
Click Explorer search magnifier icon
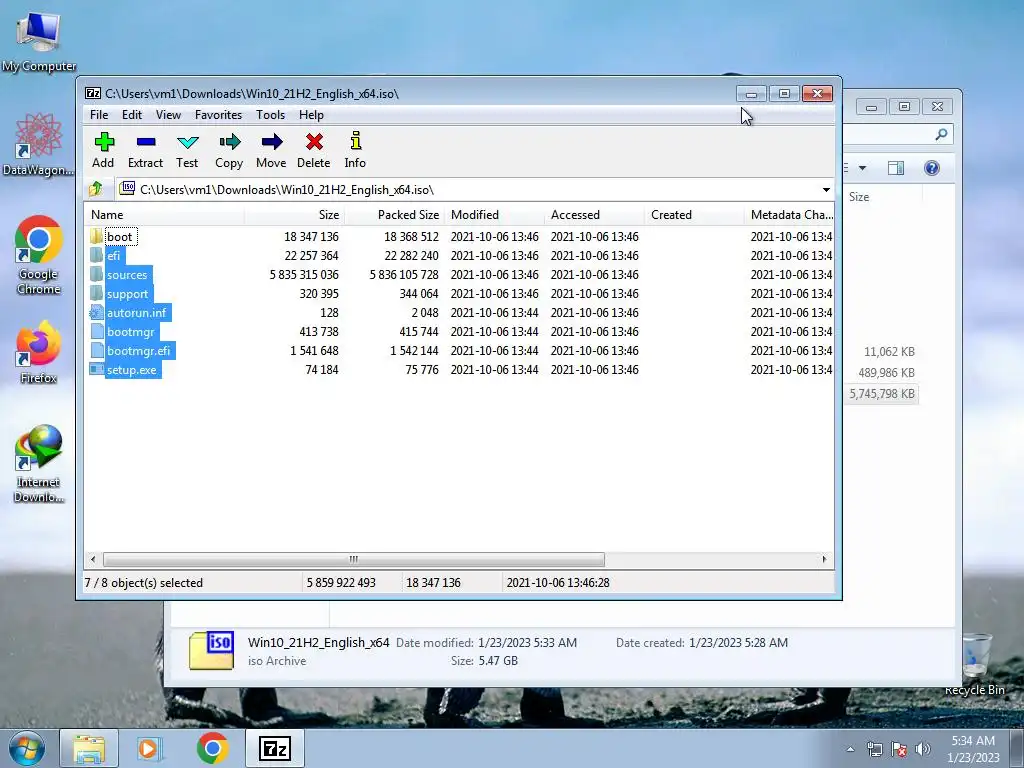(941, 135)
